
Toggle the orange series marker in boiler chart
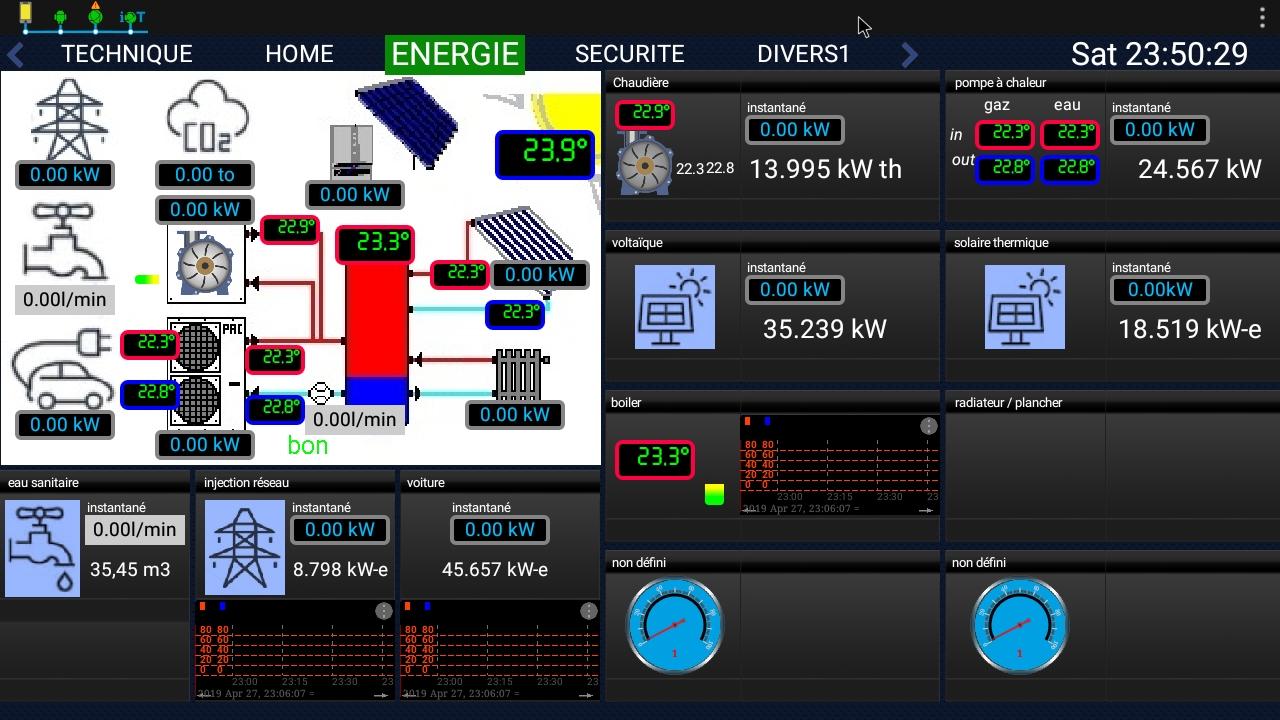[747, 422]
